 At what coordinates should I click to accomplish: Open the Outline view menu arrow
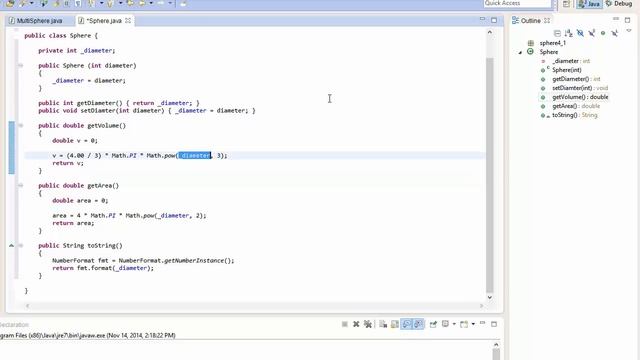(x=629, y=31)
